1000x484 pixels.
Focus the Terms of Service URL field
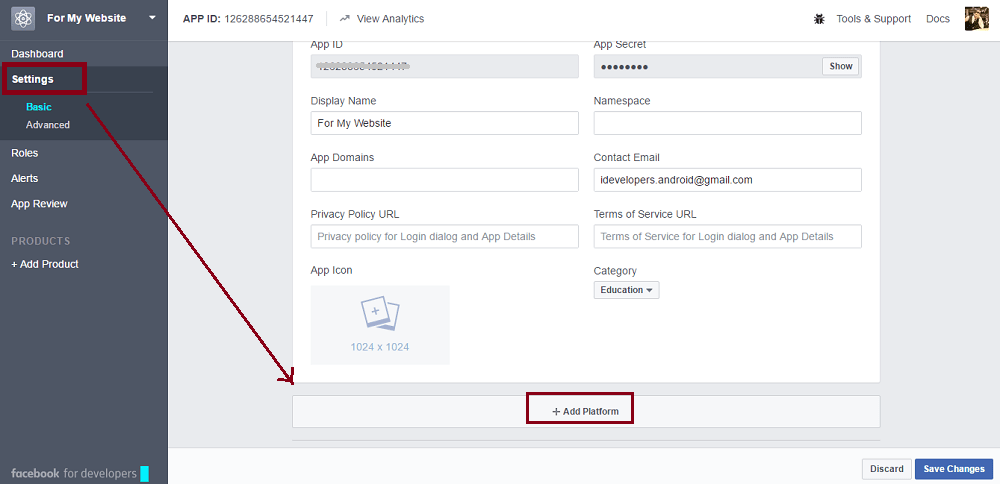tap(728, 236)
